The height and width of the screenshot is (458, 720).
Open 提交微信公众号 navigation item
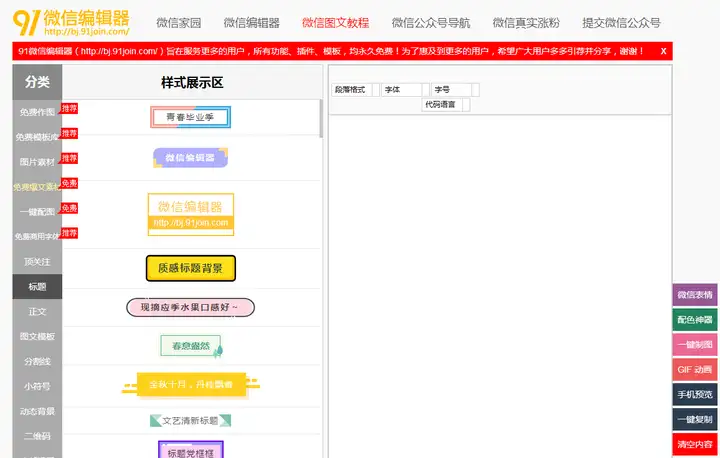click(621, 23)
